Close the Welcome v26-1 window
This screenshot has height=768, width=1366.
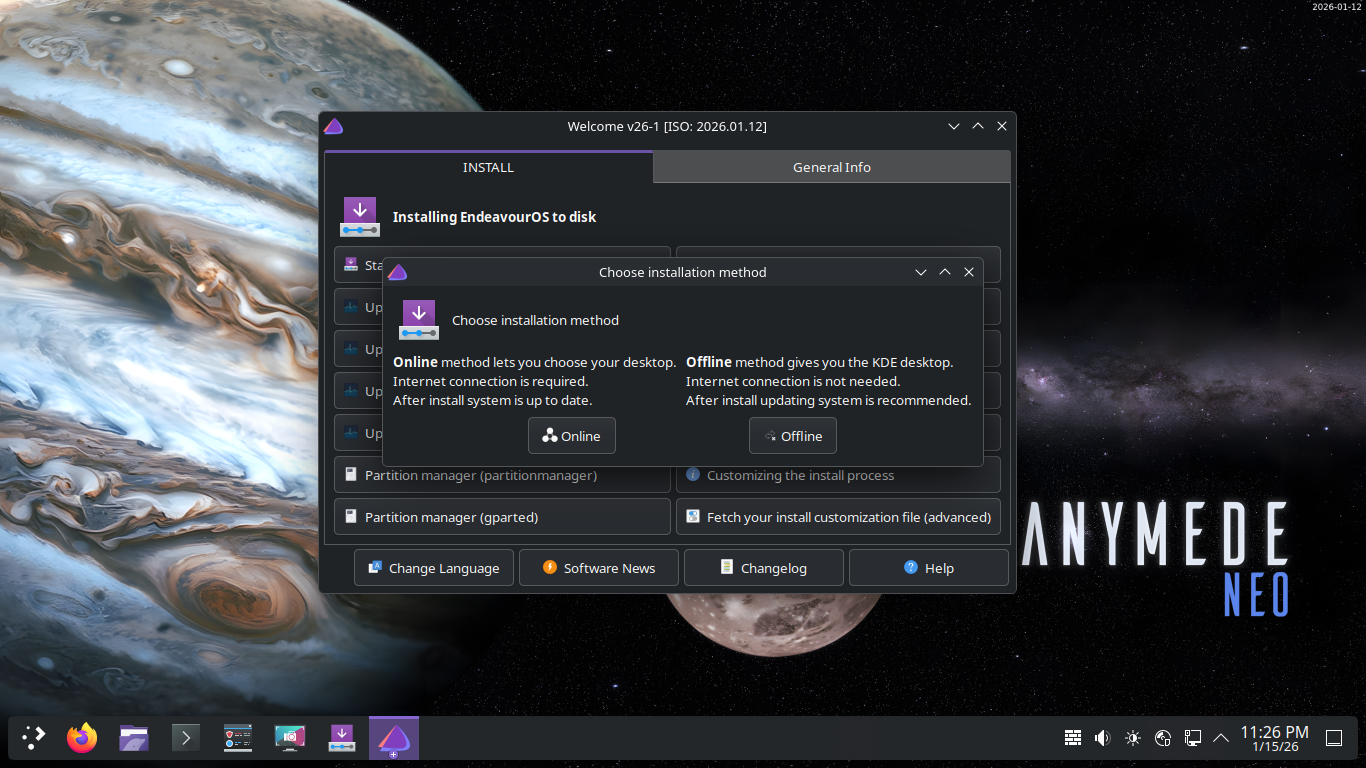pos(1002,126)
